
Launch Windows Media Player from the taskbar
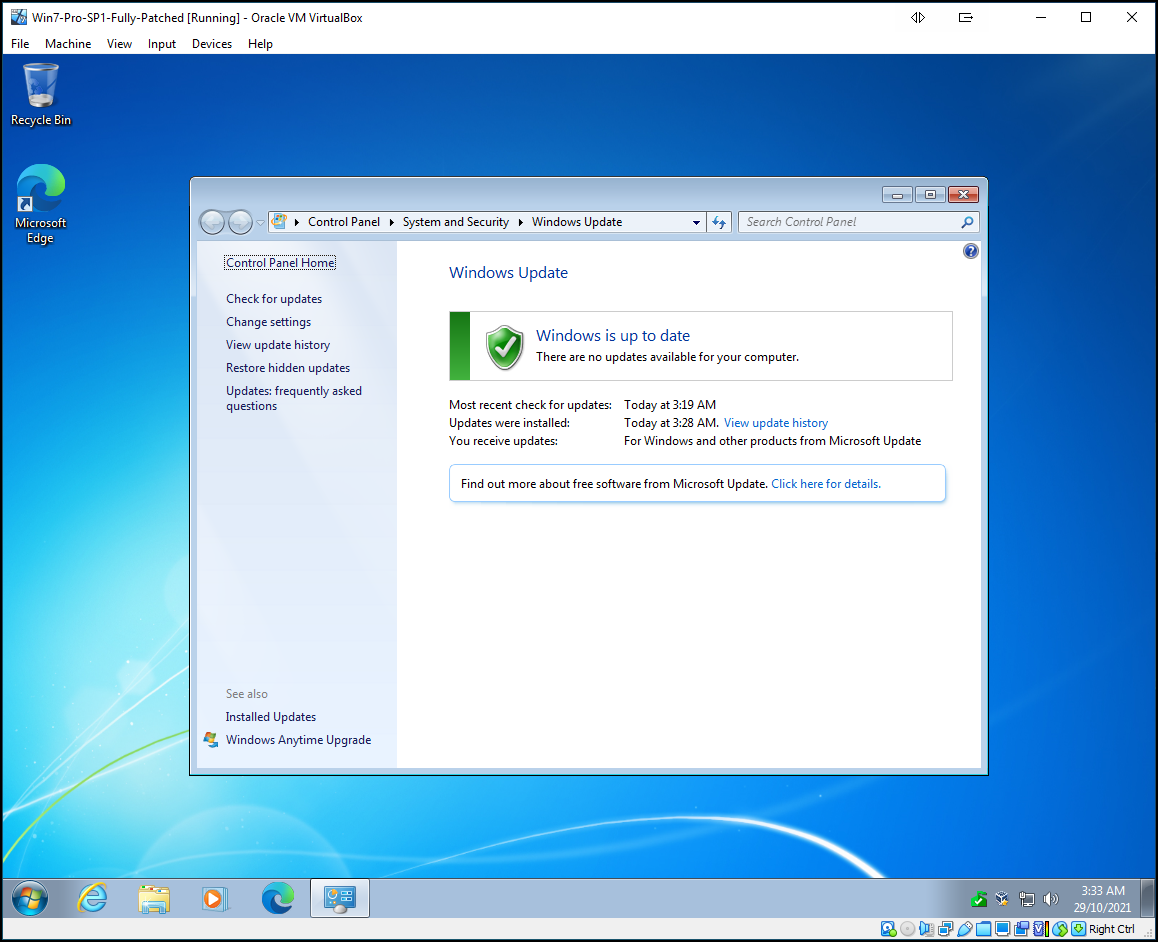pyautogui.click(x=214, y=898)
